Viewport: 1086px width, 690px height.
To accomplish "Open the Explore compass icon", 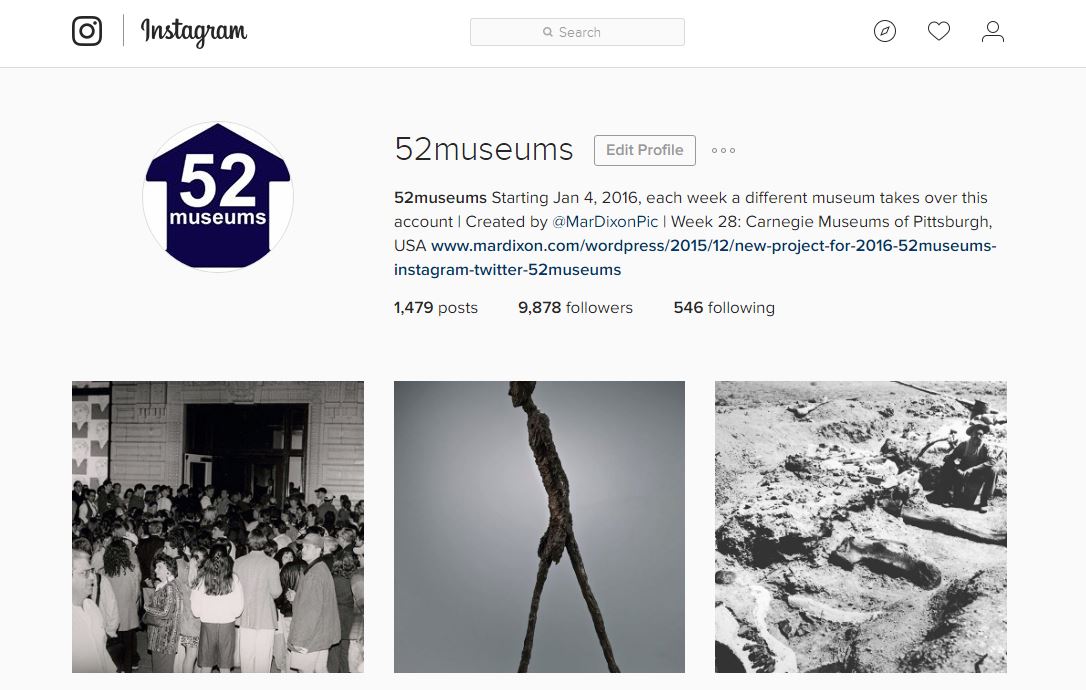I will pyautogui.click(x=884, y=31).
